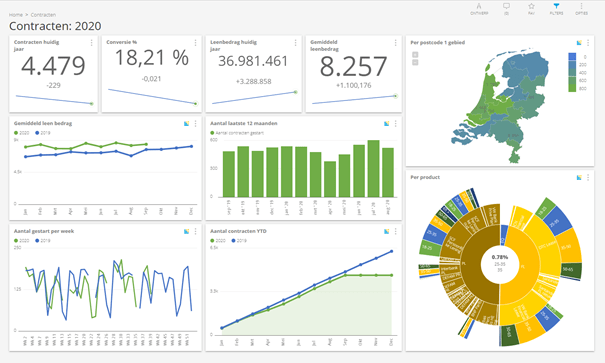Click chart type icon on Aantal laatste 12 maanden
Screen dimensions: 605x363
tap(387, 123)
